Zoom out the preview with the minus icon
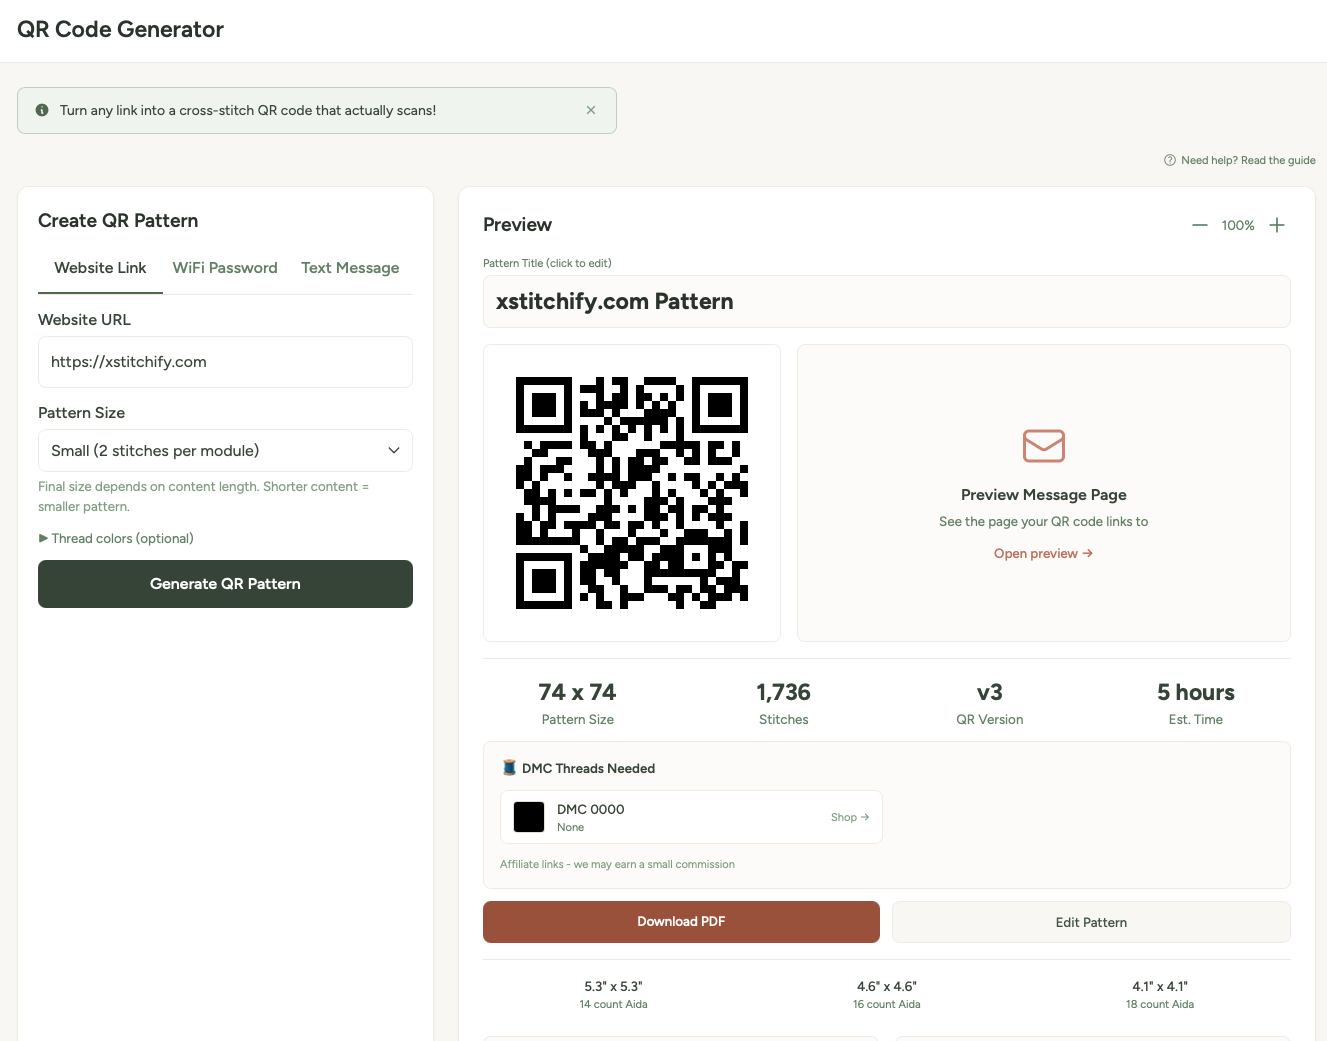The width and height of the screenshot is (1327, 1041). click(x=1200, y=225)
